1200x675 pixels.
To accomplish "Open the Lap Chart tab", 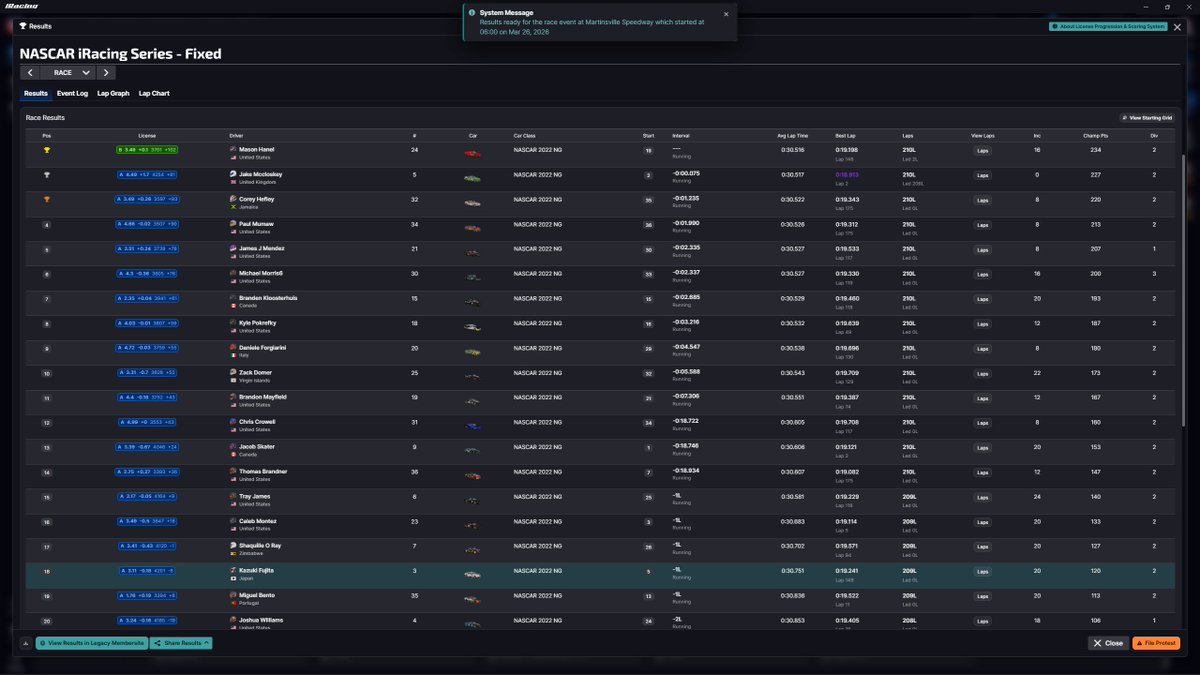I will 154,93.
